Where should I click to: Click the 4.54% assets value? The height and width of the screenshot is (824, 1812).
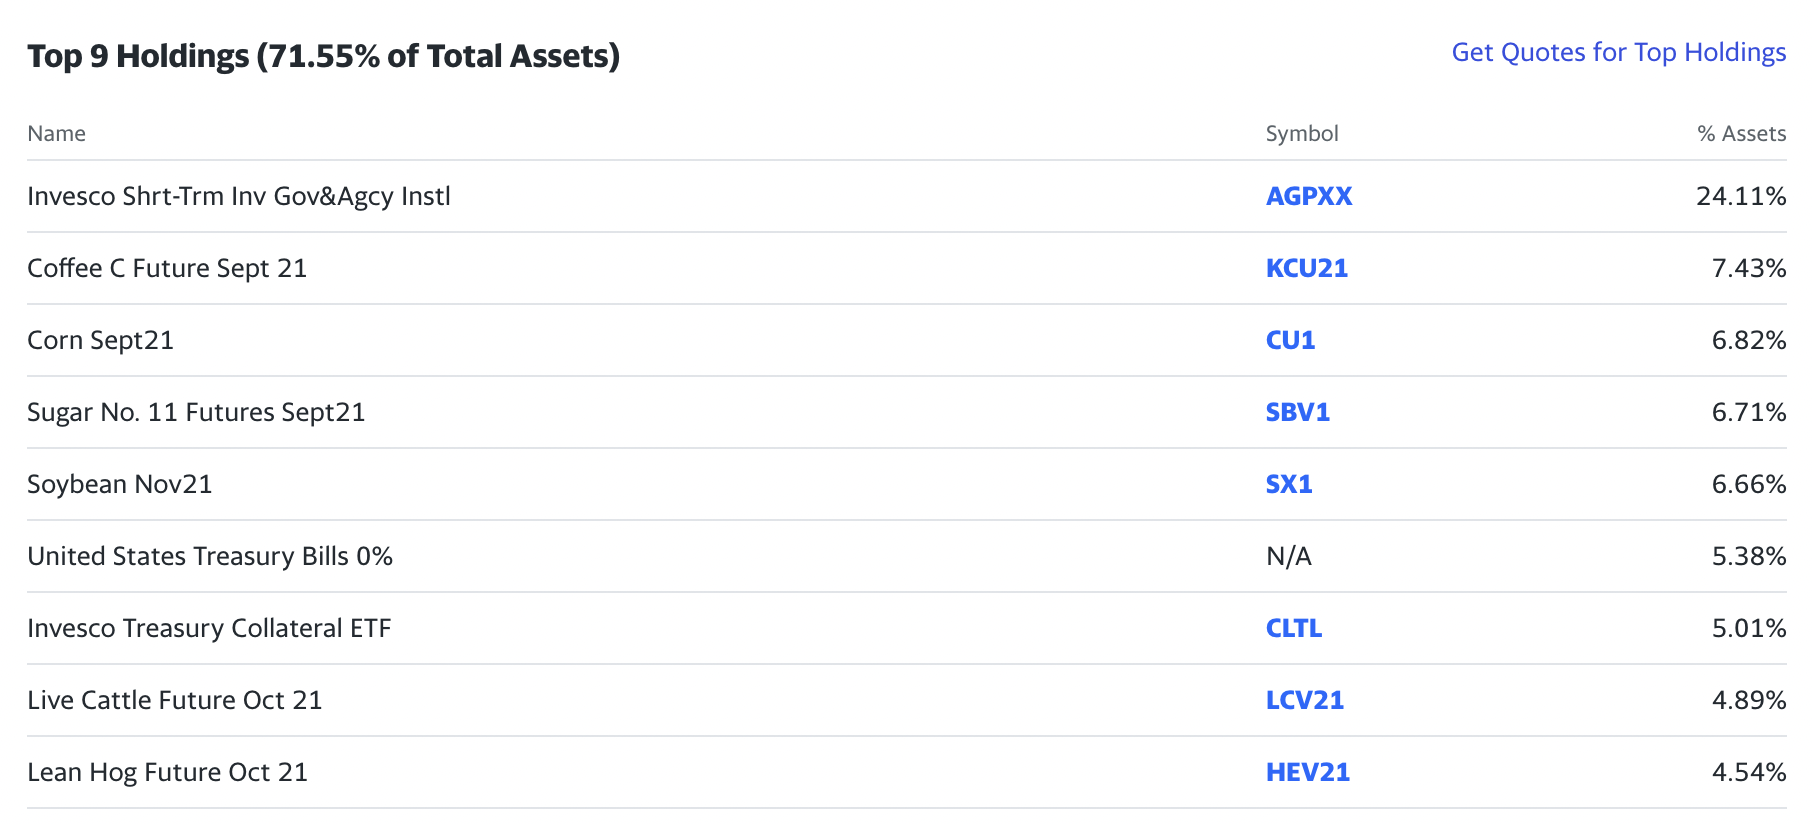[1749, 772]
